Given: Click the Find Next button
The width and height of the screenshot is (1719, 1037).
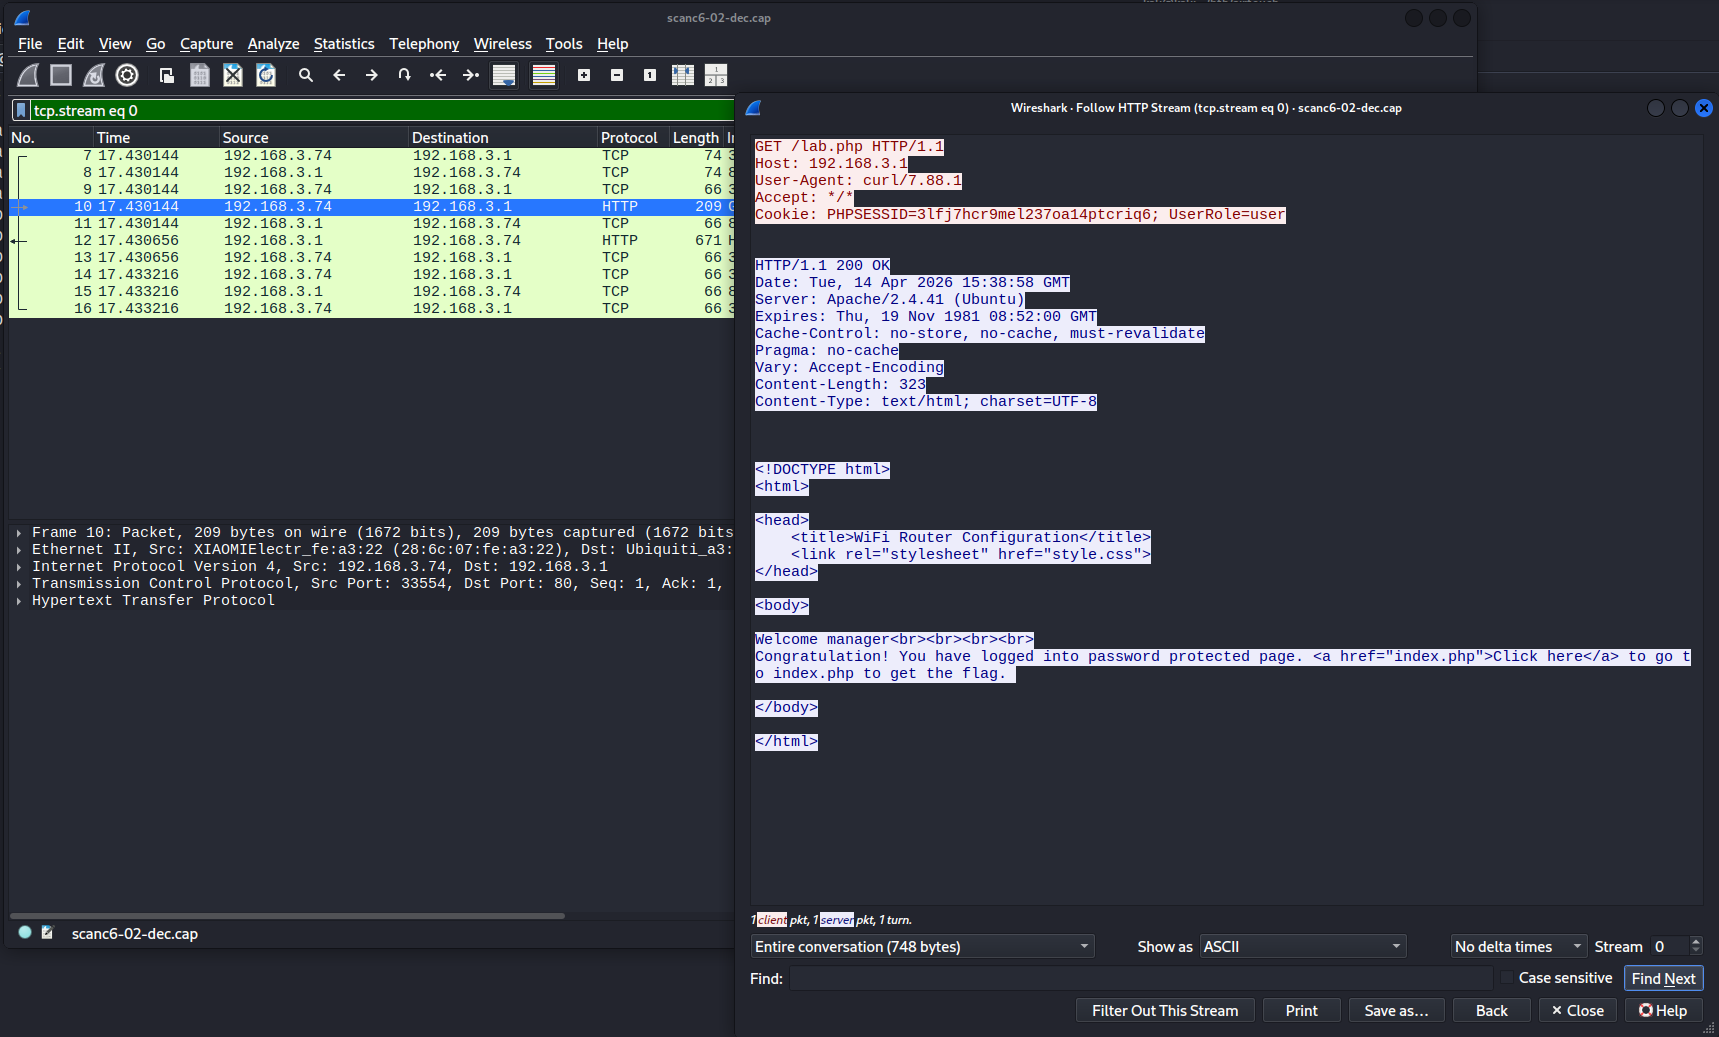Looking at the screenshot, I should [x=1663, y=979].
